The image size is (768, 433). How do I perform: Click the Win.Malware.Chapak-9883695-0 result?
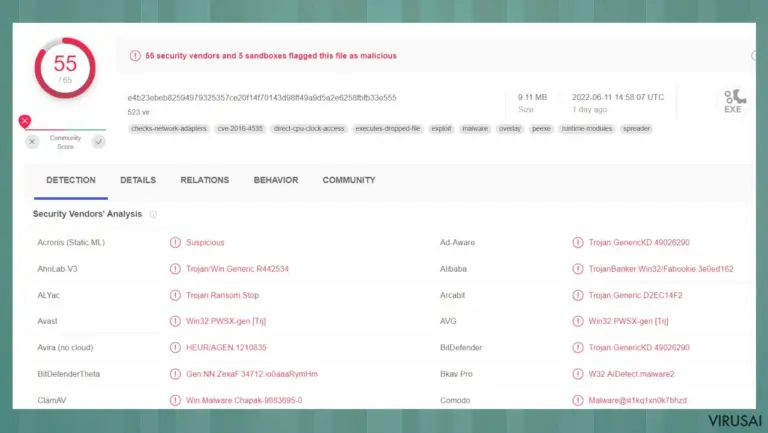(x=244, y=400)
